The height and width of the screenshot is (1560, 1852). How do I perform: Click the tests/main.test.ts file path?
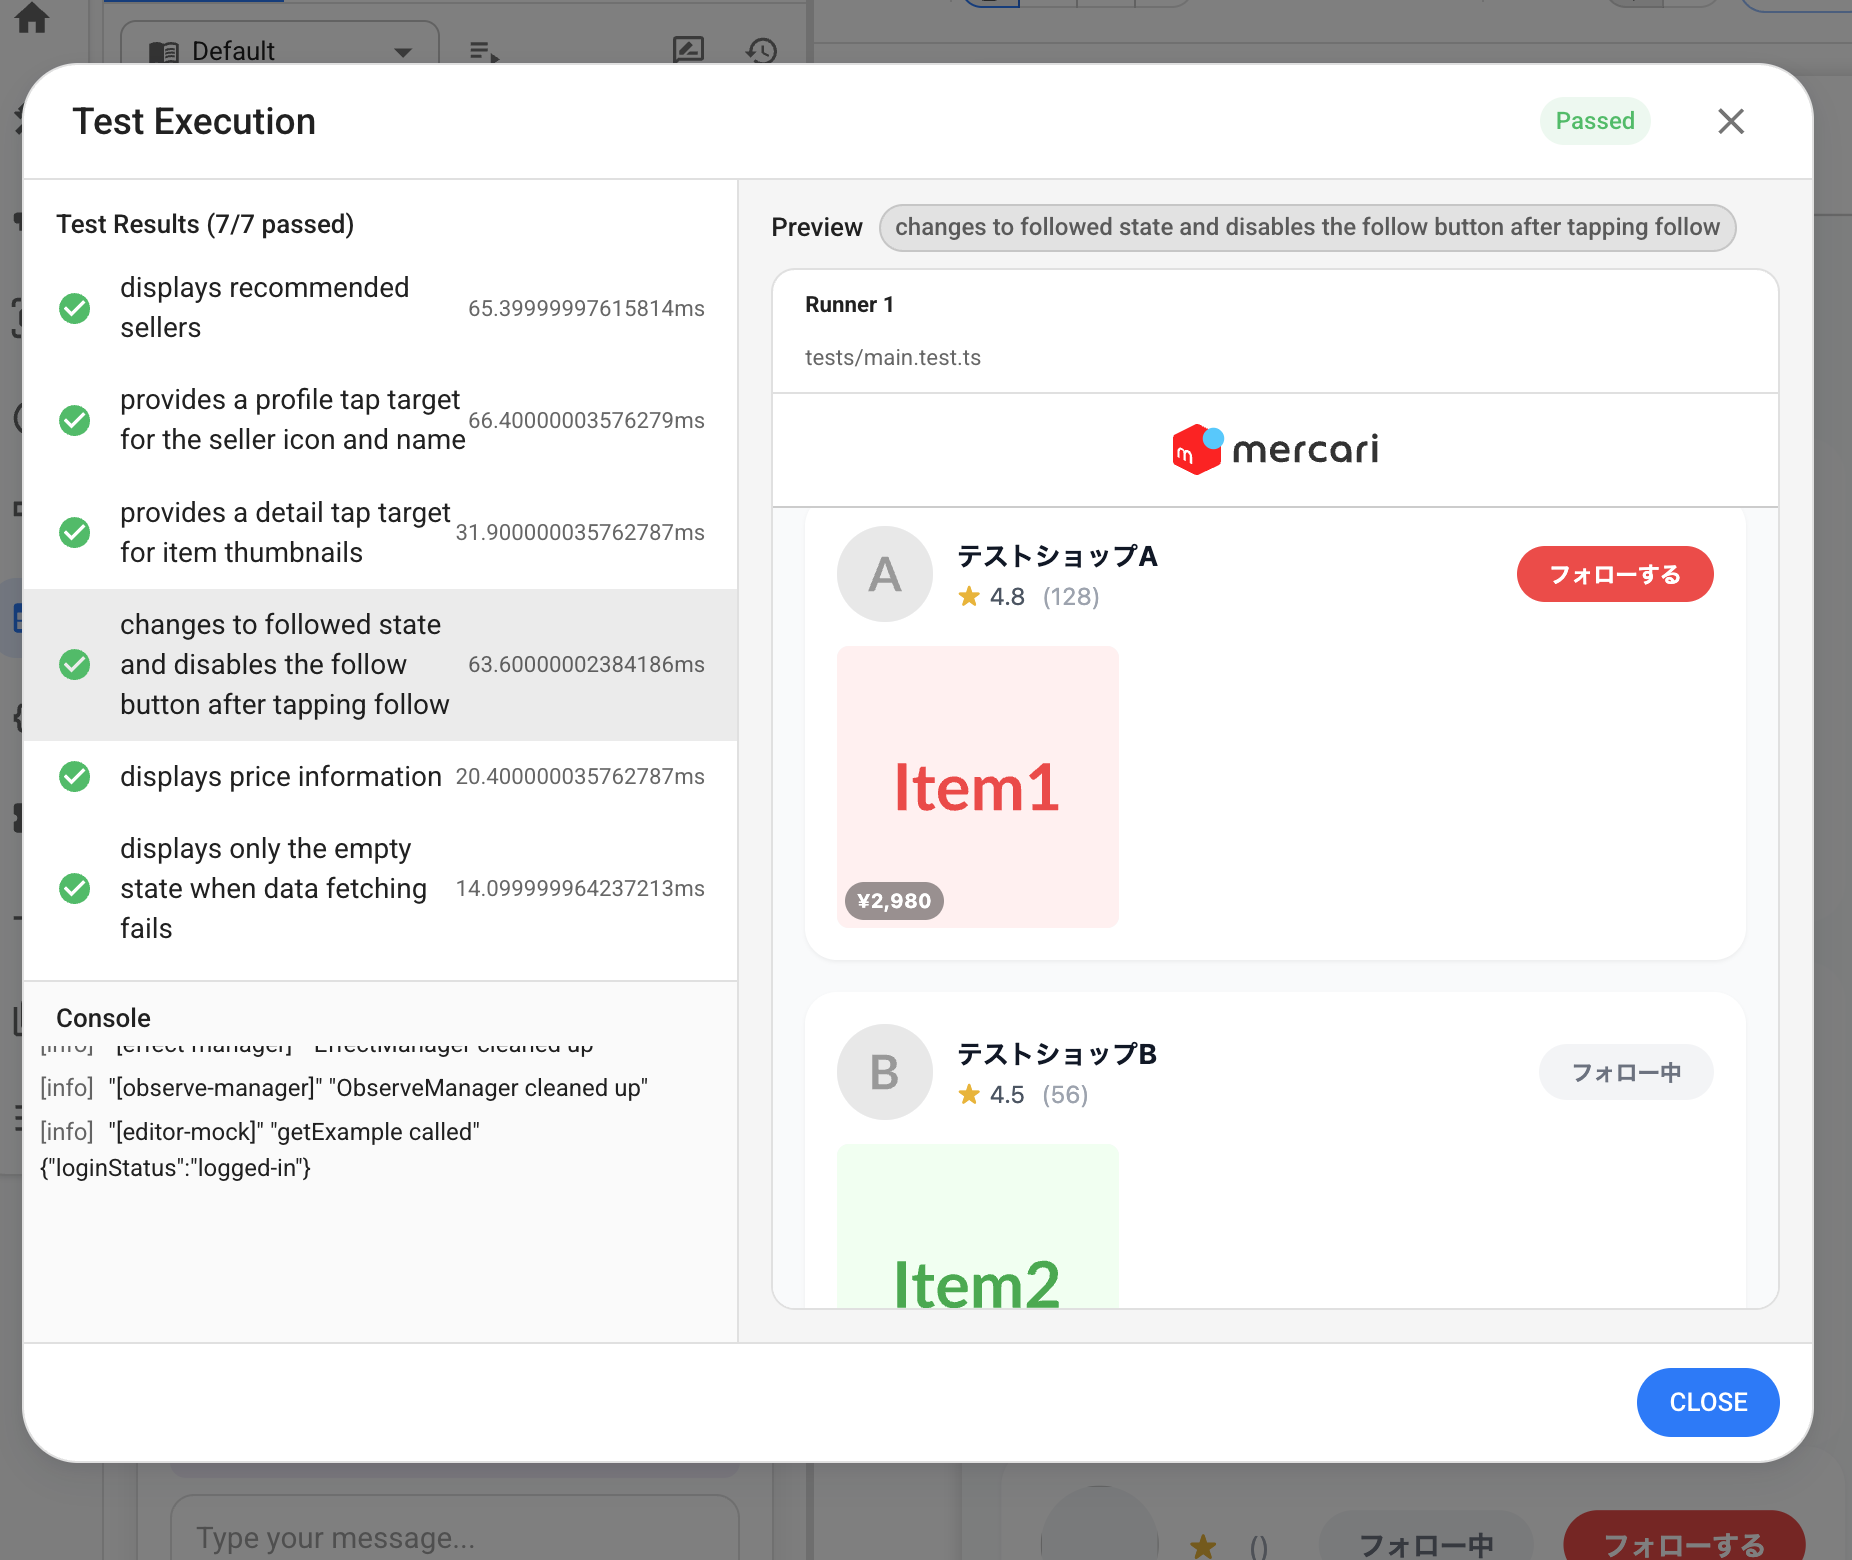click(x=893, y=358)
